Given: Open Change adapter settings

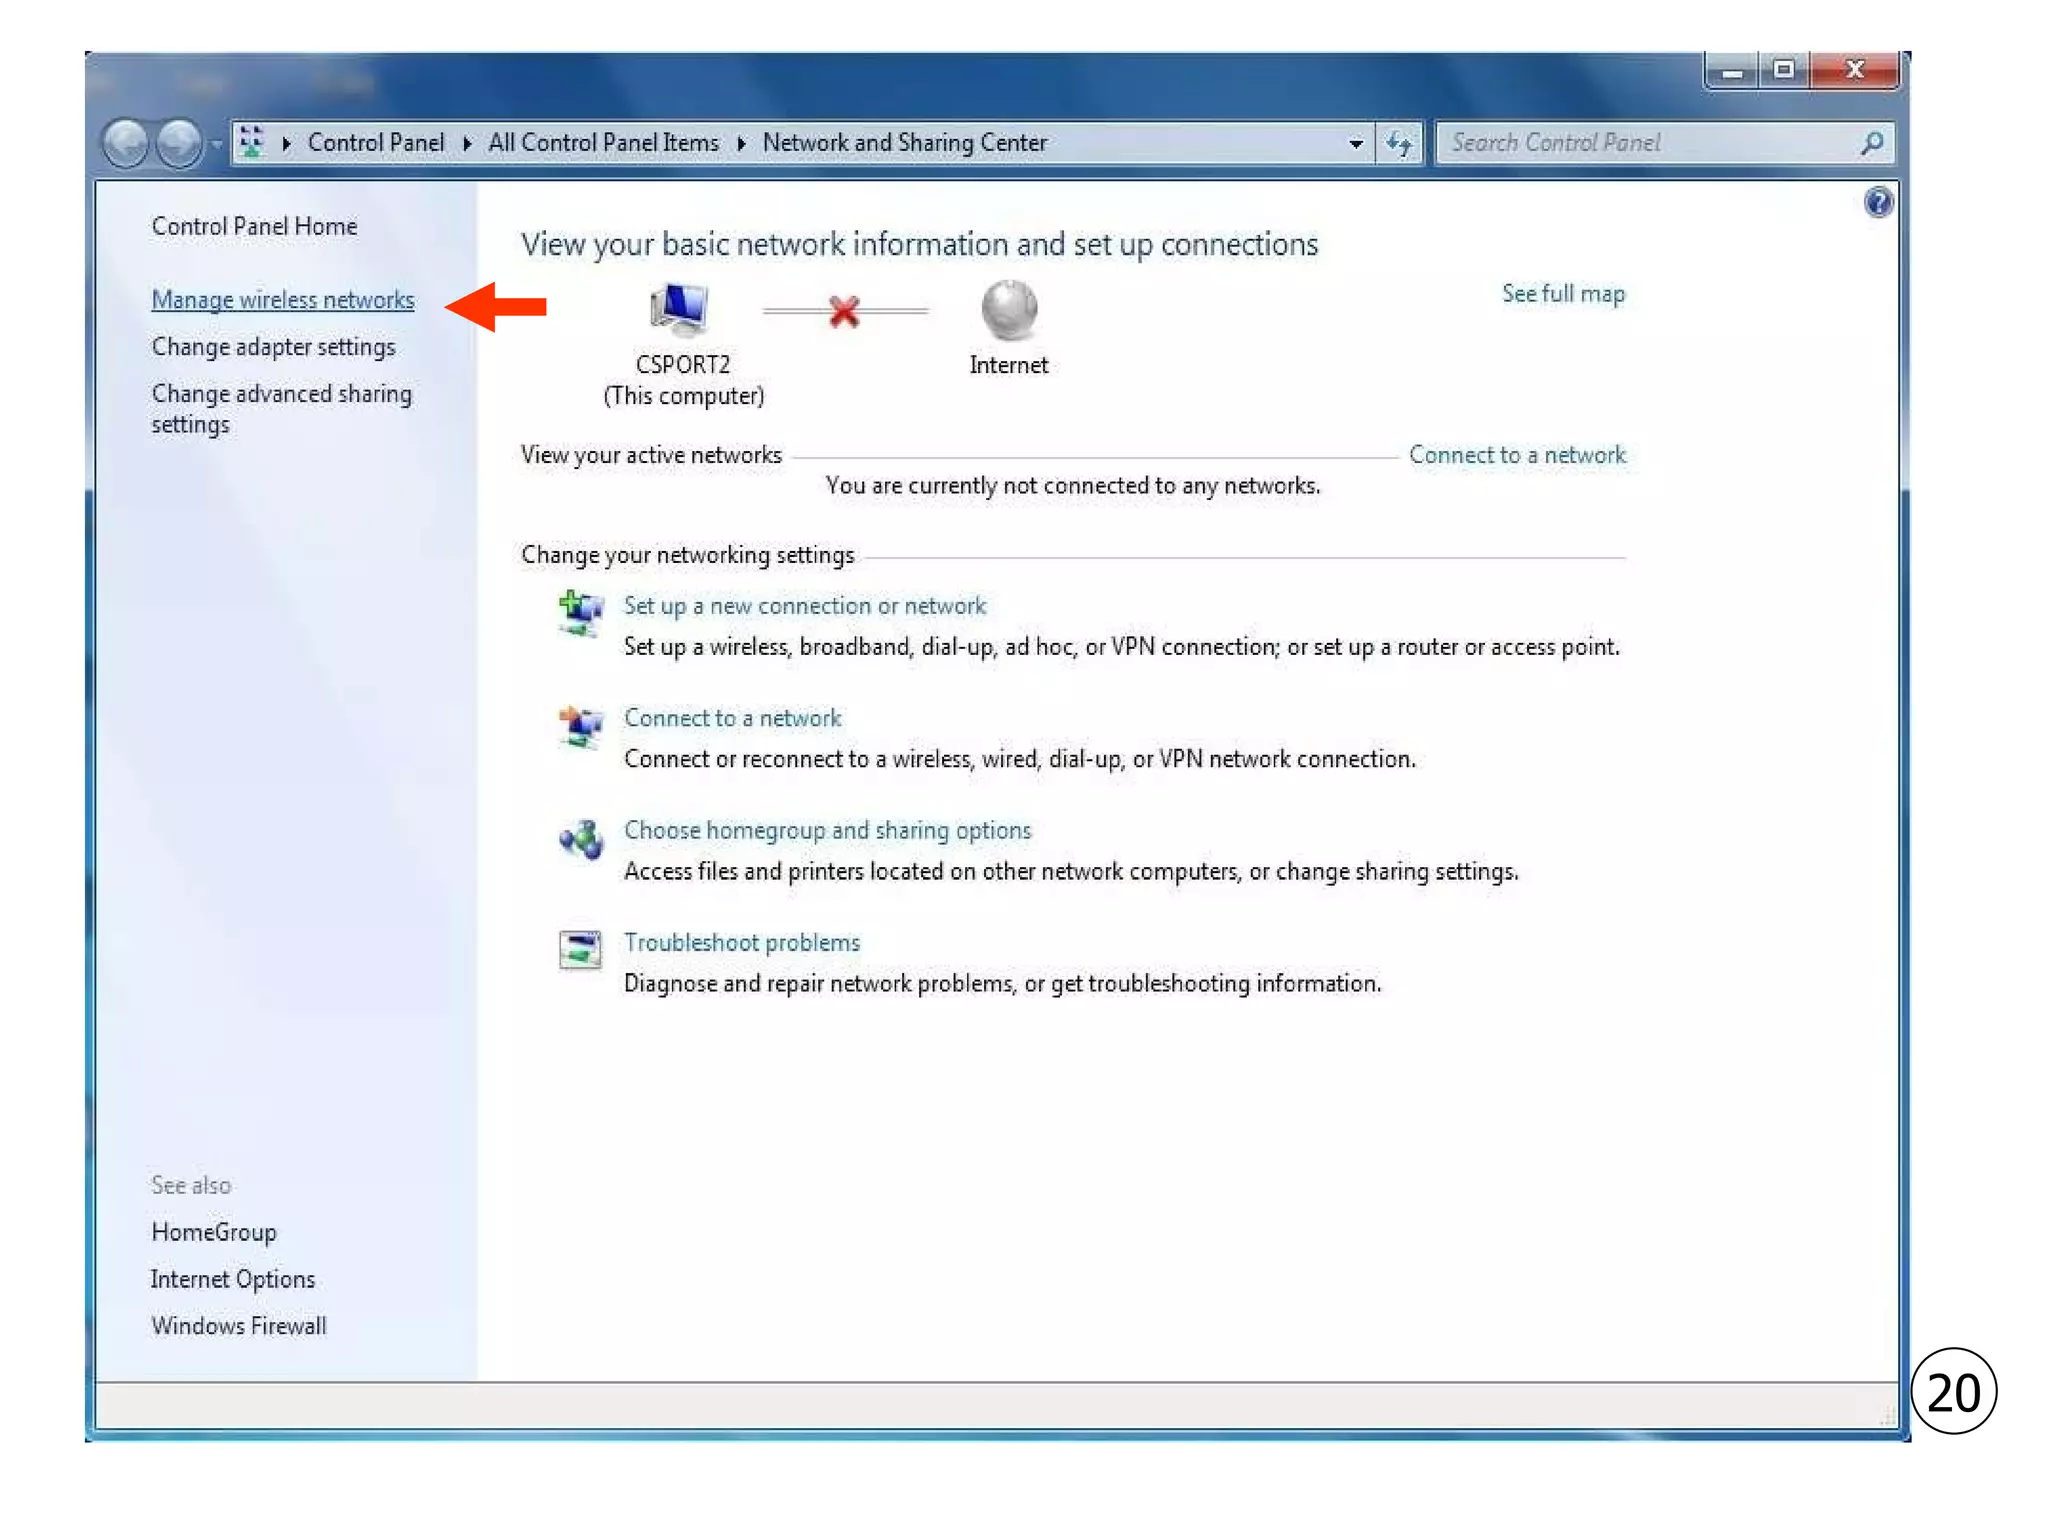Looking at the screenshot, I should click(273, 347).
